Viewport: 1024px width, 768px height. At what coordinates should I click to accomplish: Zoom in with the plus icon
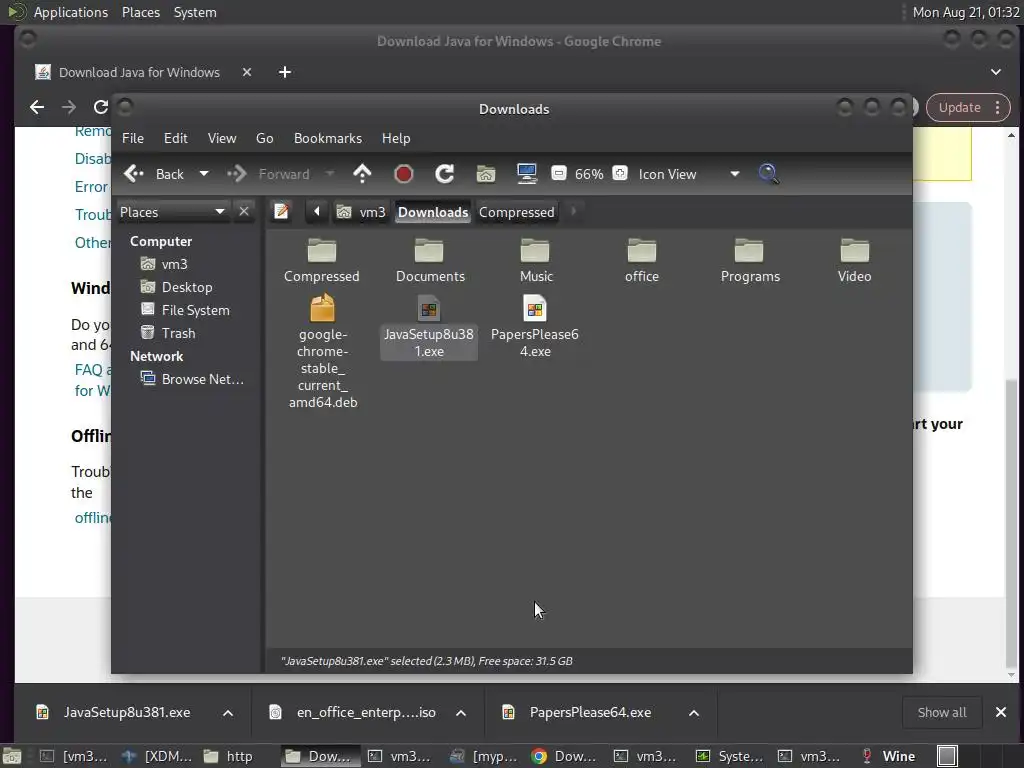point(620,174)
